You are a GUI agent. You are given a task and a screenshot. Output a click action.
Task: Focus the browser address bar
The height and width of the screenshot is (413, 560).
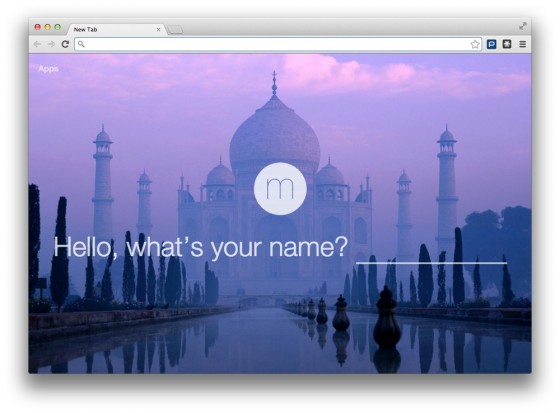tap(278, 44)
